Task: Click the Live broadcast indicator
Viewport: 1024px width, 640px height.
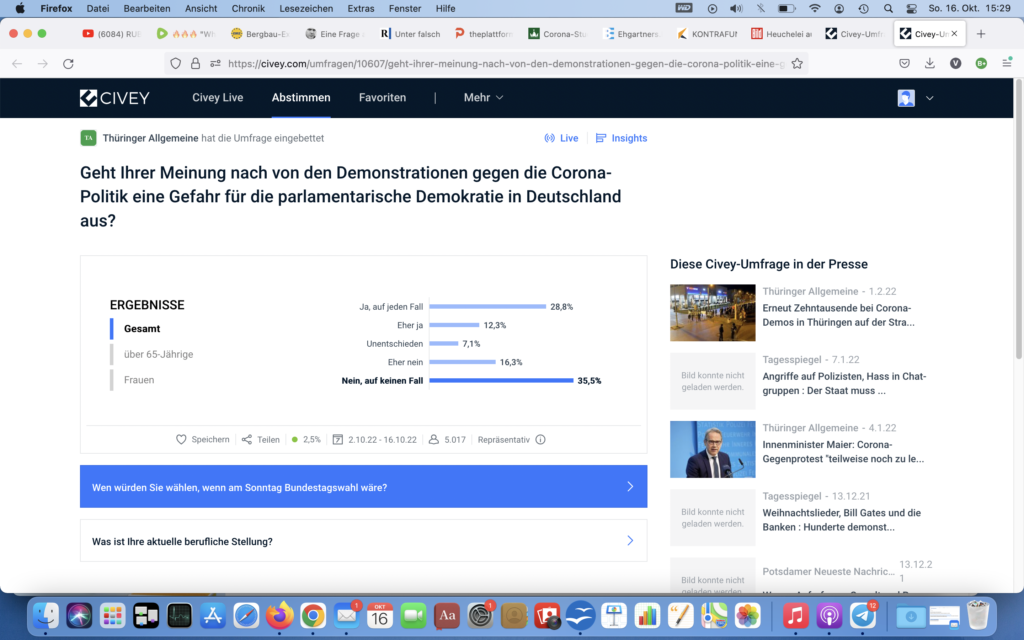Action: coord(561,138)
